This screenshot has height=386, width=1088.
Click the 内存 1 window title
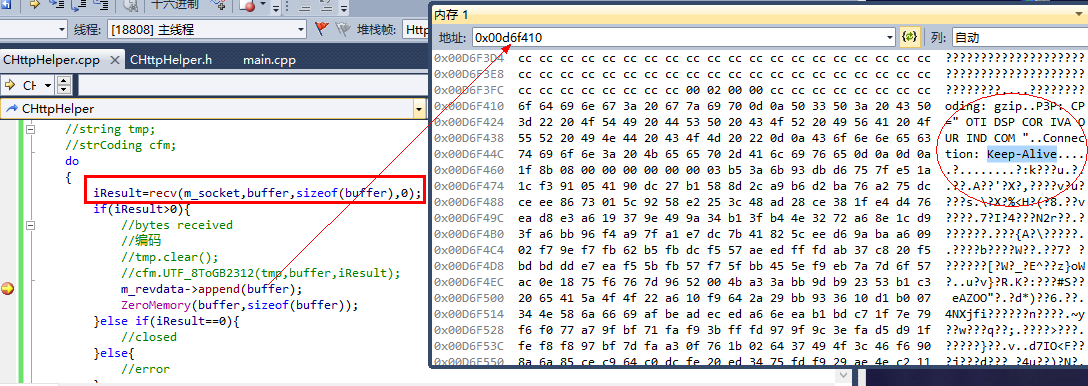451,15
